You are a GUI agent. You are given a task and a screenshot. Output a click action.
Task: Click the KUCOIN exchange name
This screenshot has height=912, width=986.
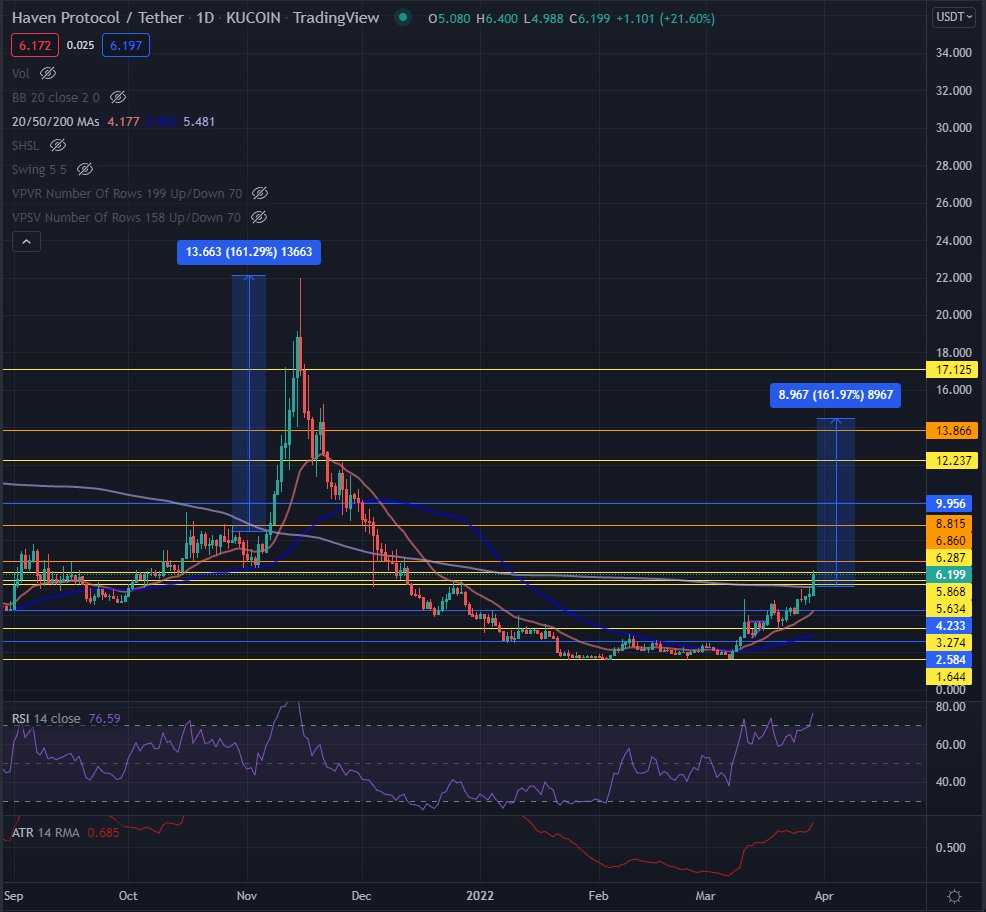253,17
